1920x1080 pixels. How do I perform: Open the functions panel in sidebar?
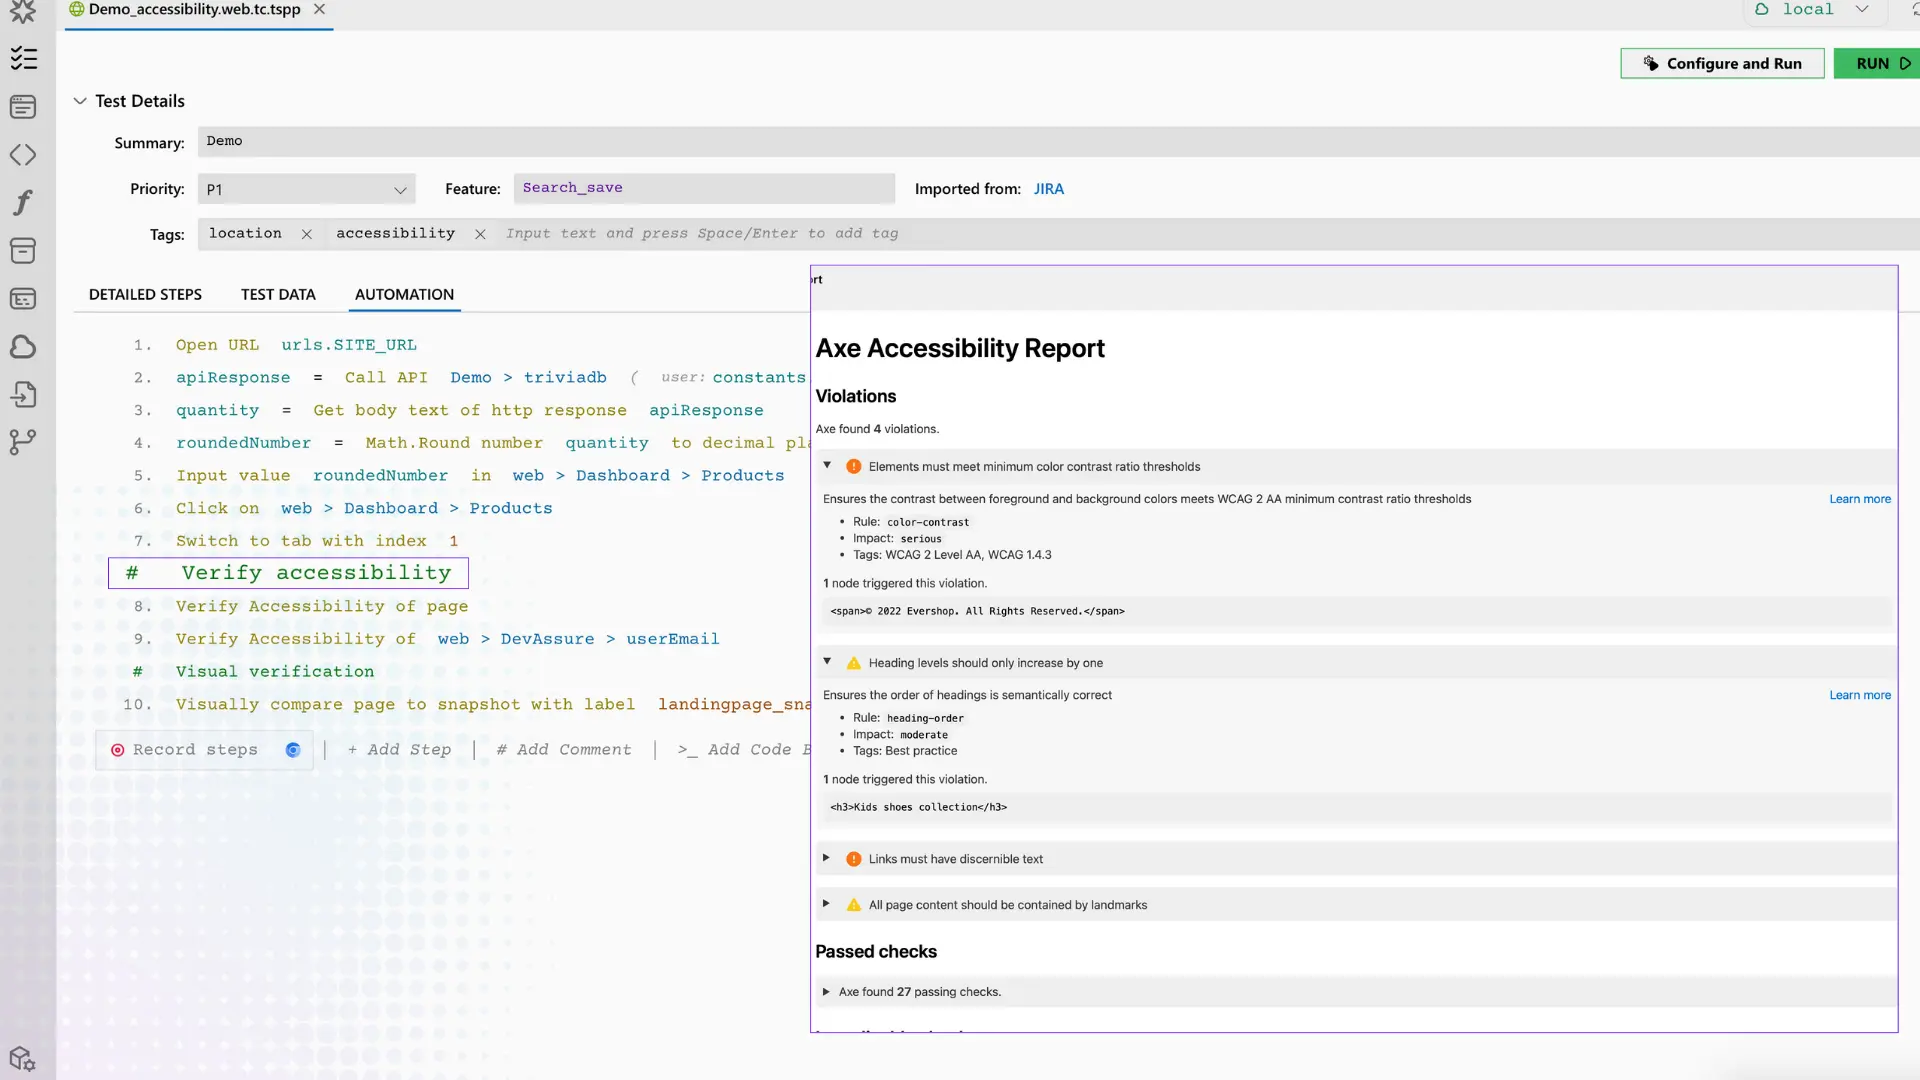(24, 202)
